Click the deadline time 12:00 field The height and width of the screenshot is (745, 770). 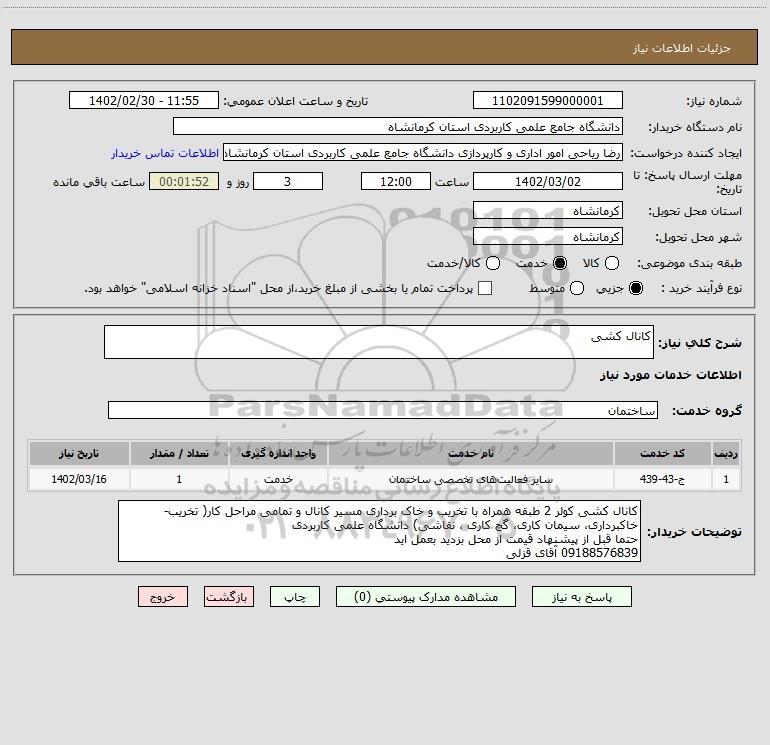point(396,181)
